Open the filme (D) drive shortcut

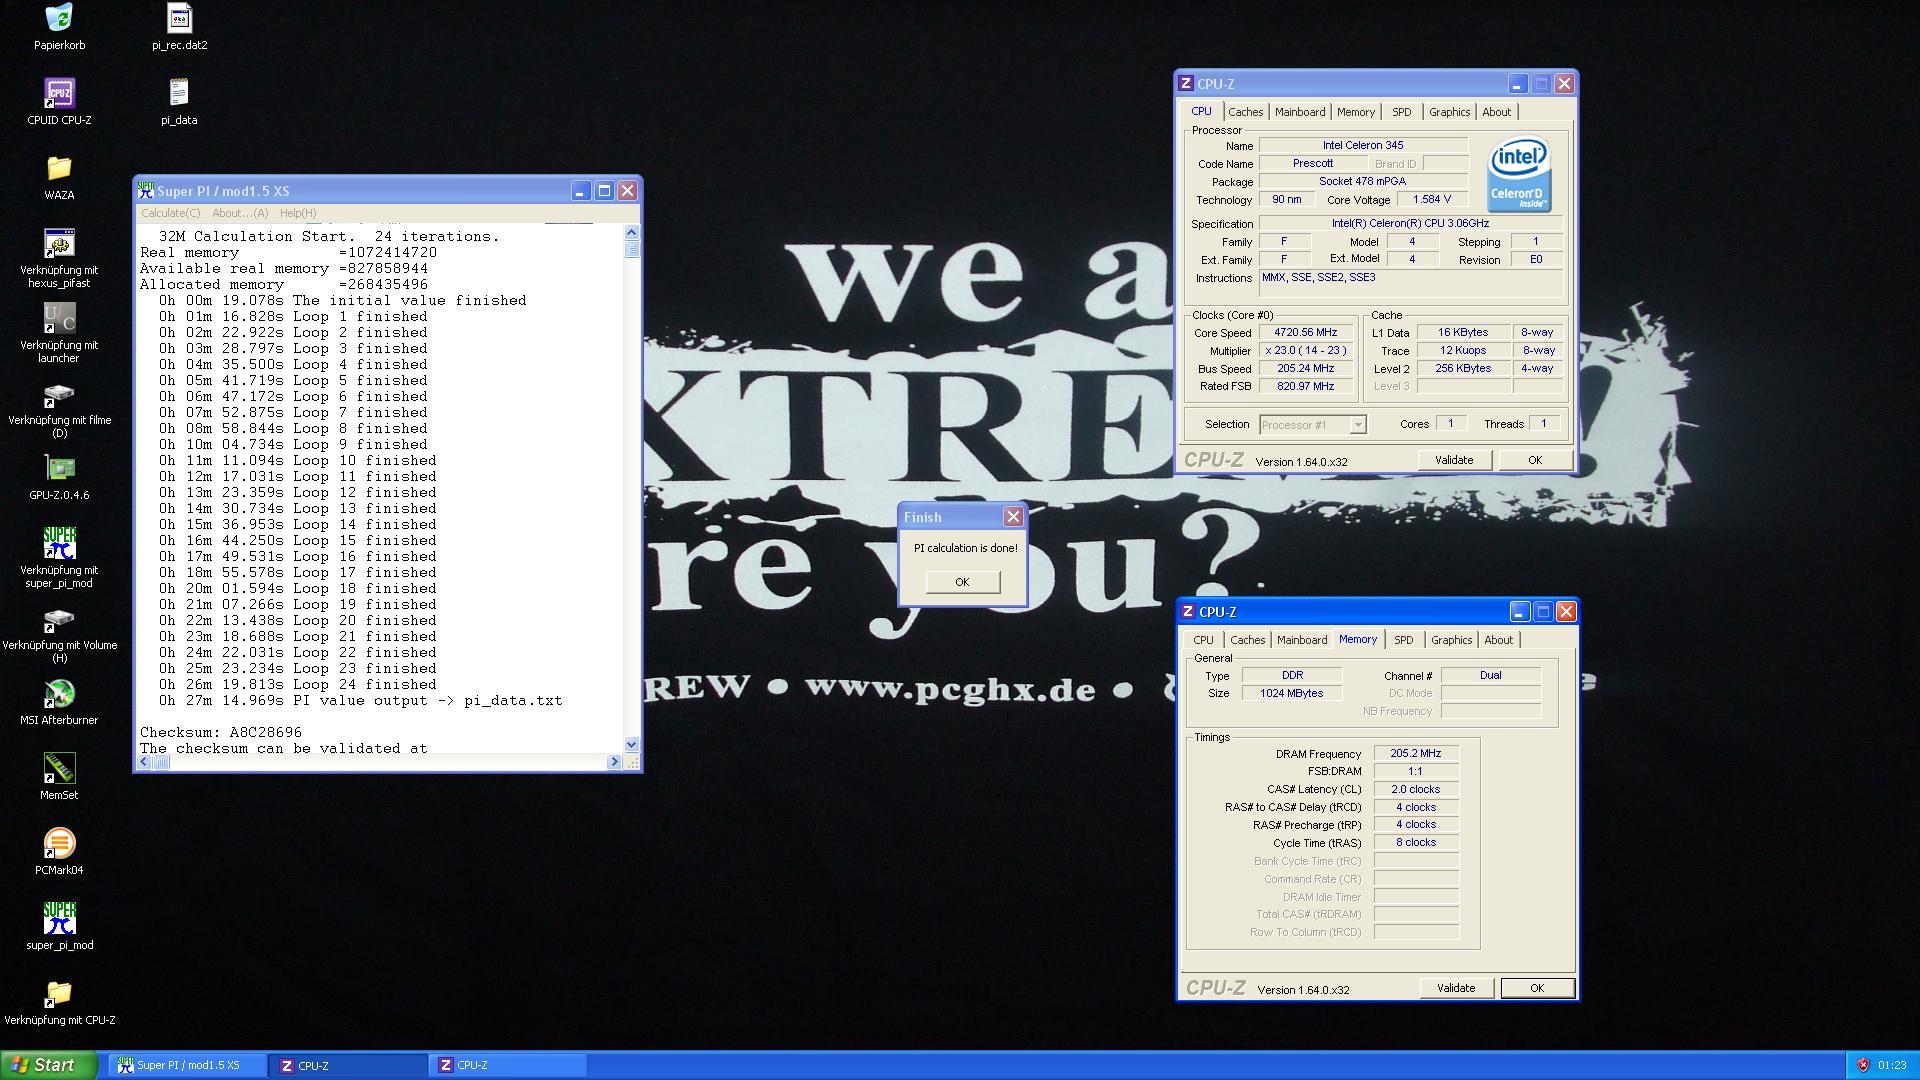click(x=59, y=394)
